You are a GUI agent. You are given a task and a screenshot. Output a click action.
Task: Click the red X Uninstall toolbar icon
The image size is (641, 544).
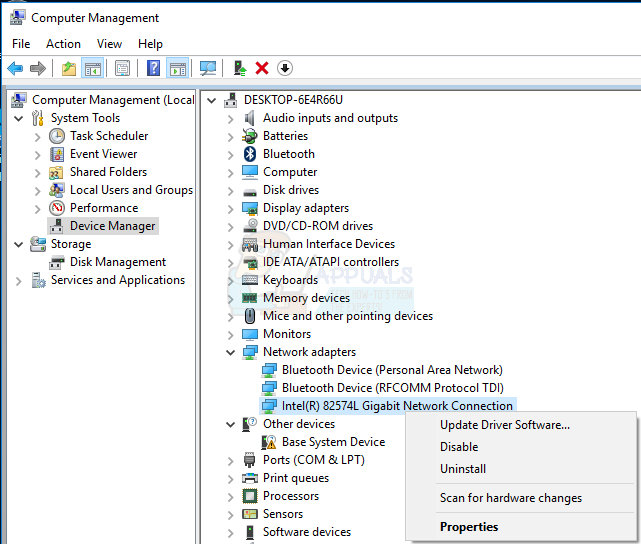point(262,68)
